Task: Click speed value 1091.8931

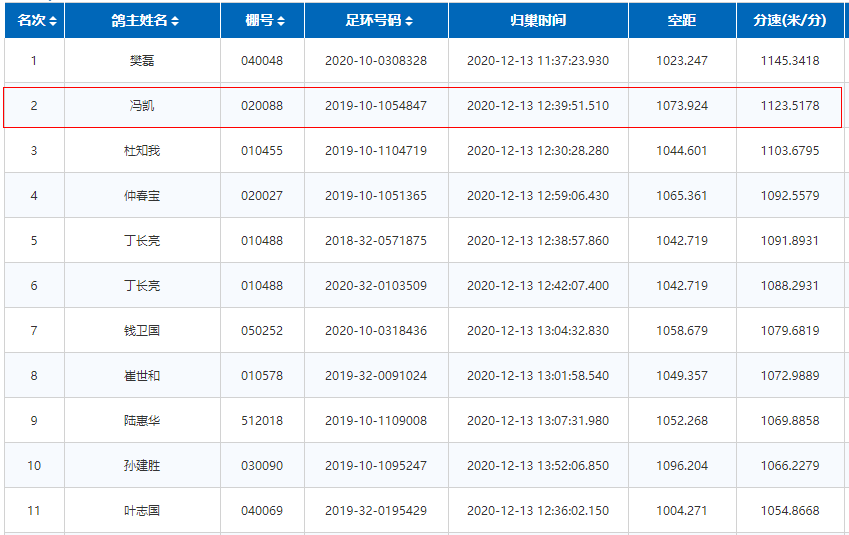Action: pyautogui.click(x=790, y=240)
